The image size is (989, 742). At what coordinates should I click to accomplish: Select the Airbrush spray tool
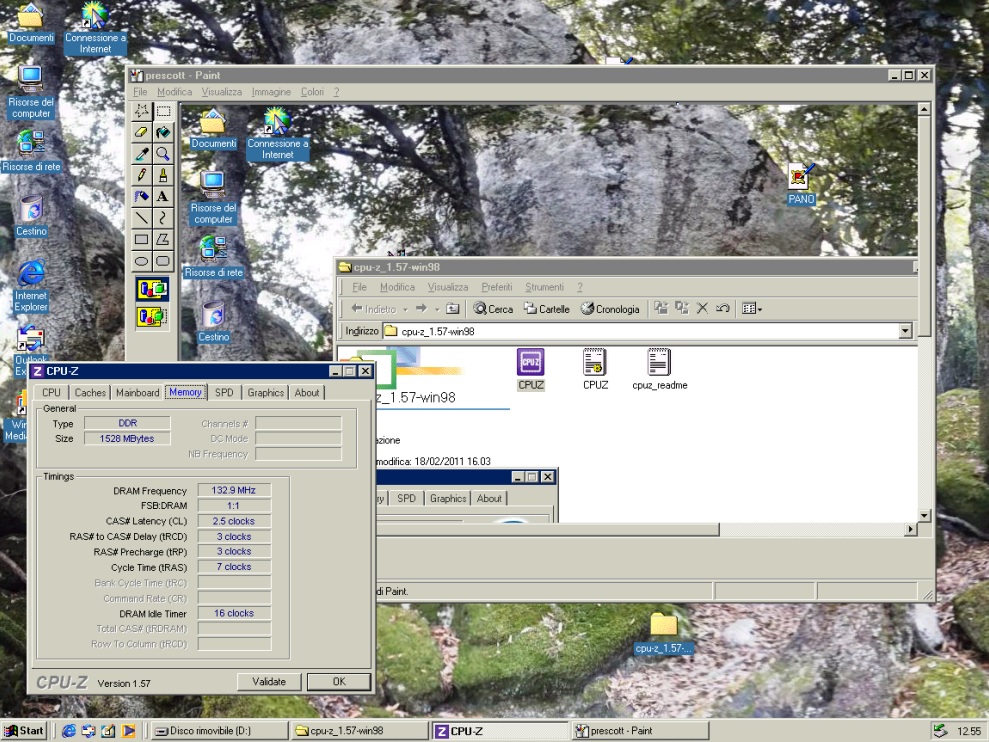141,197
